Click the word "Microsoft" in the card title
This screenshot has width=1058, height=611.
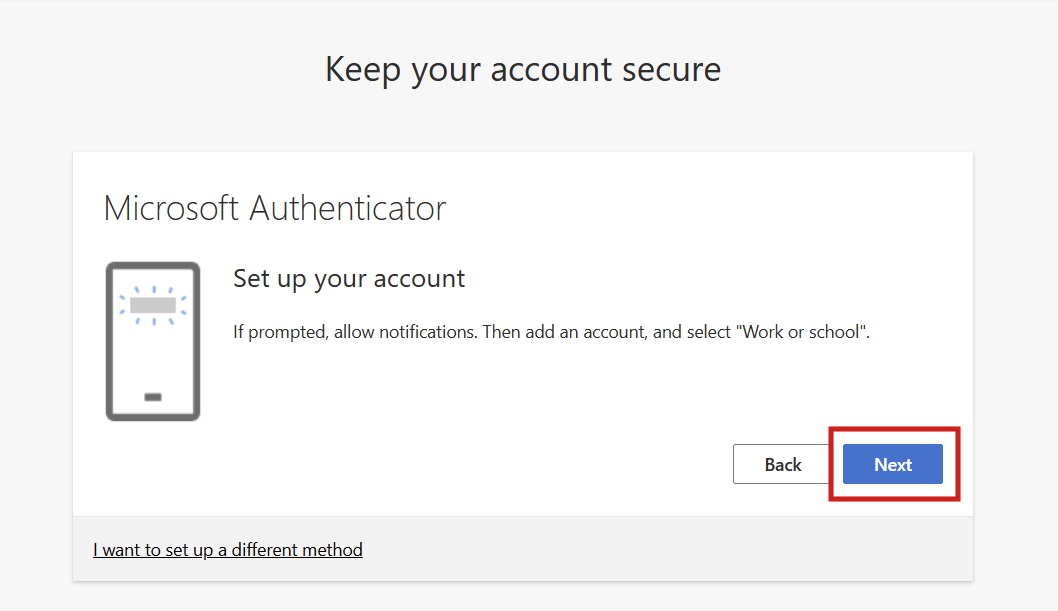172,208
